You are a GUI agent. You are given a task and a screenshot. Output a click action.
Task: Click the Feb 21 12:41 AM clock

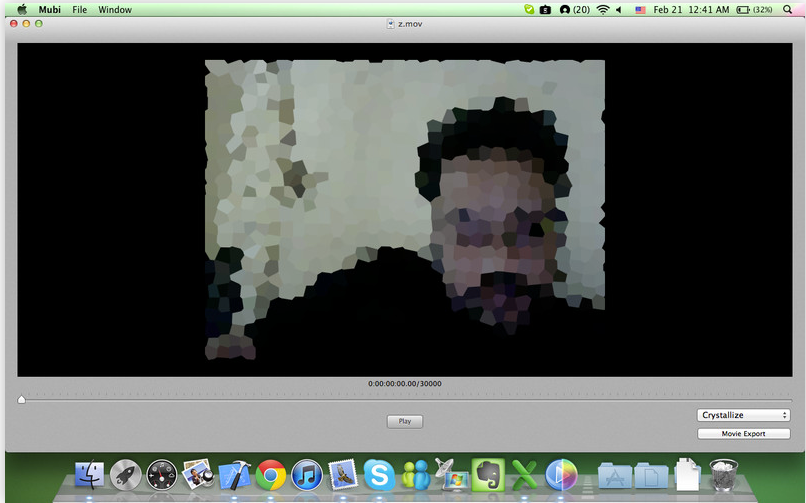coord(691,10)
